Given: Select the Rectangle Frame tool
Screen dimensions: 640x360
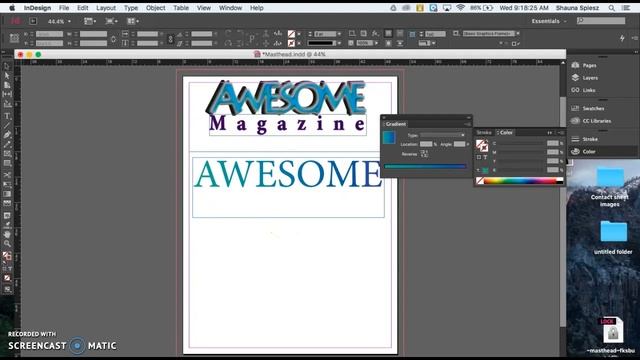Looking at the screenshot, I should click(7, 154).
